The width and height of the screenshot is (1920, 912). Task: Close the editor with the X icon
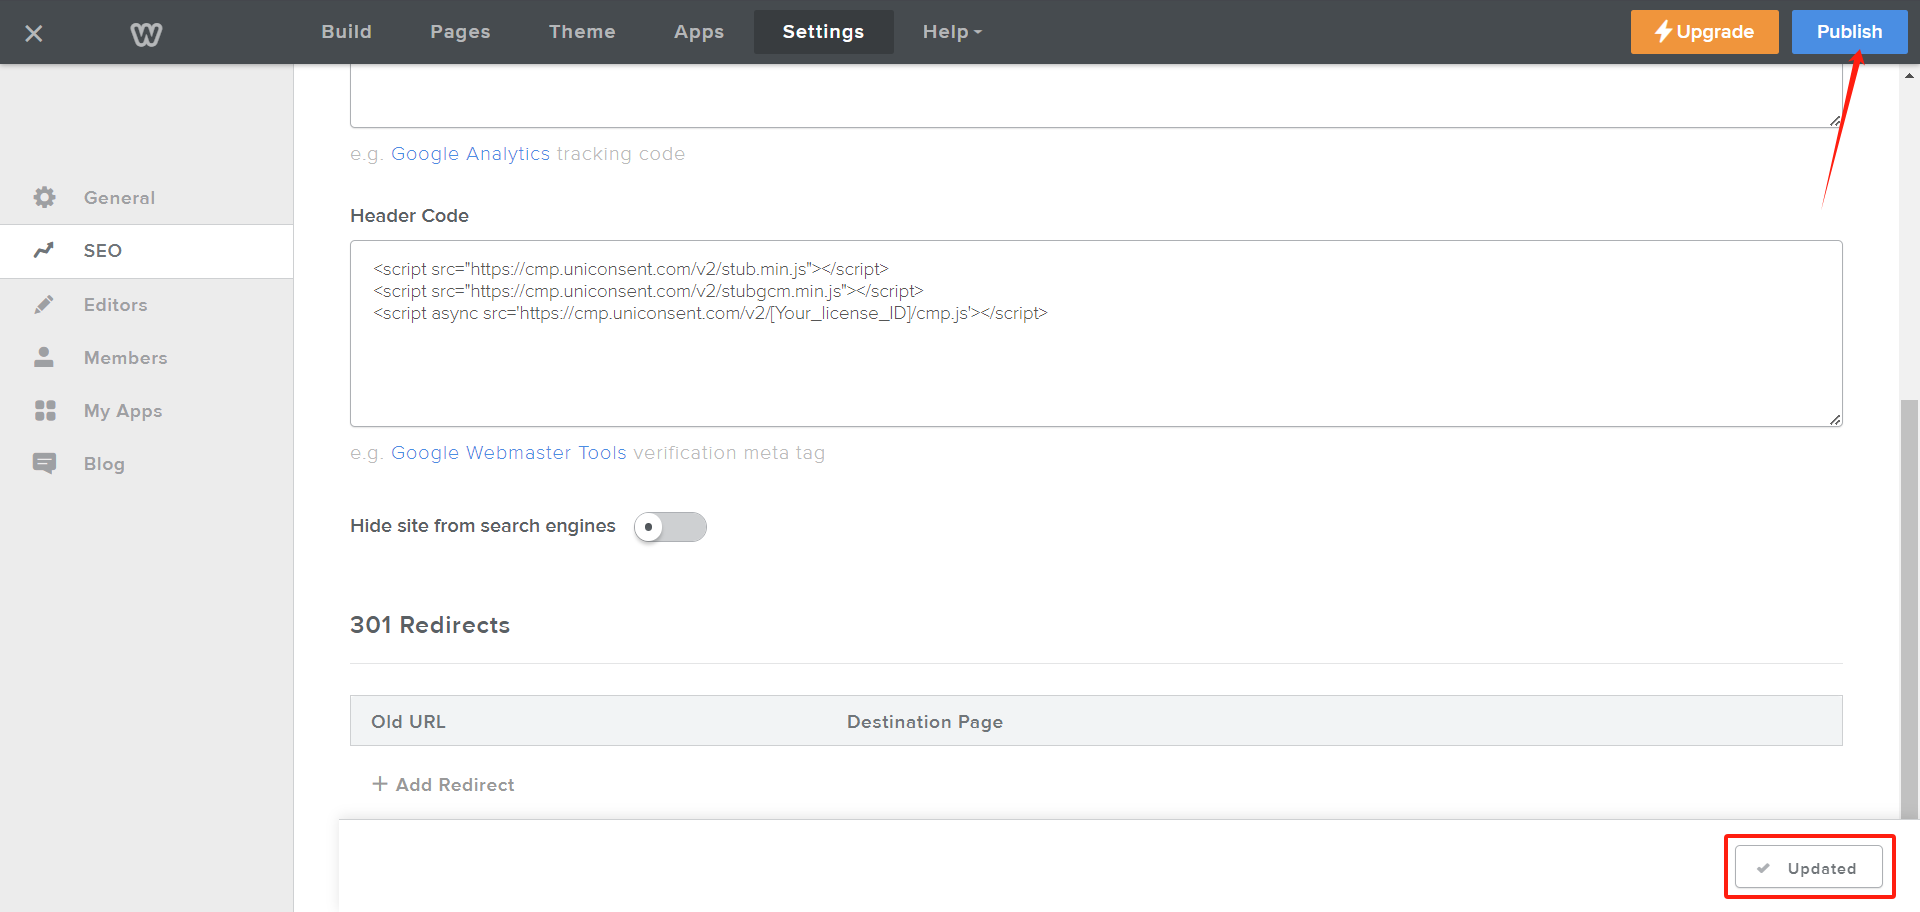coord(34,33)
